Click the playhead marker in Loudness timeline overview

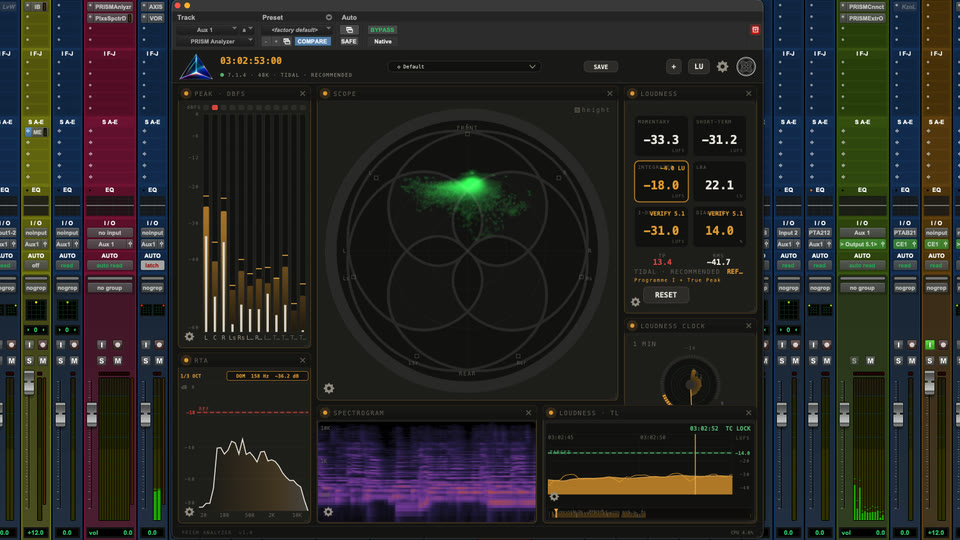tap(556, 513)
